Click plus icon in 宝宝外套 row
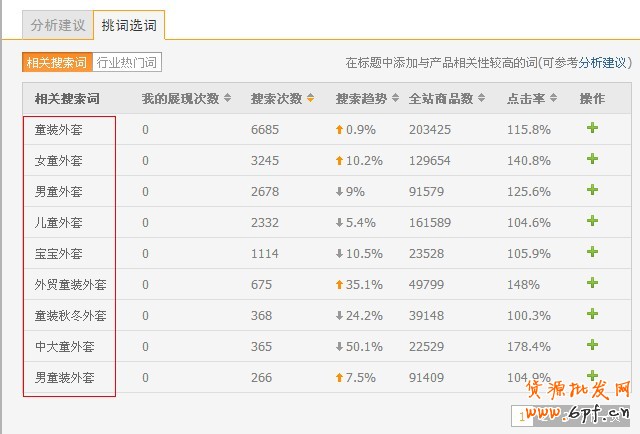Viewport: 640px width, 434px height. click(x=592, y=252)
